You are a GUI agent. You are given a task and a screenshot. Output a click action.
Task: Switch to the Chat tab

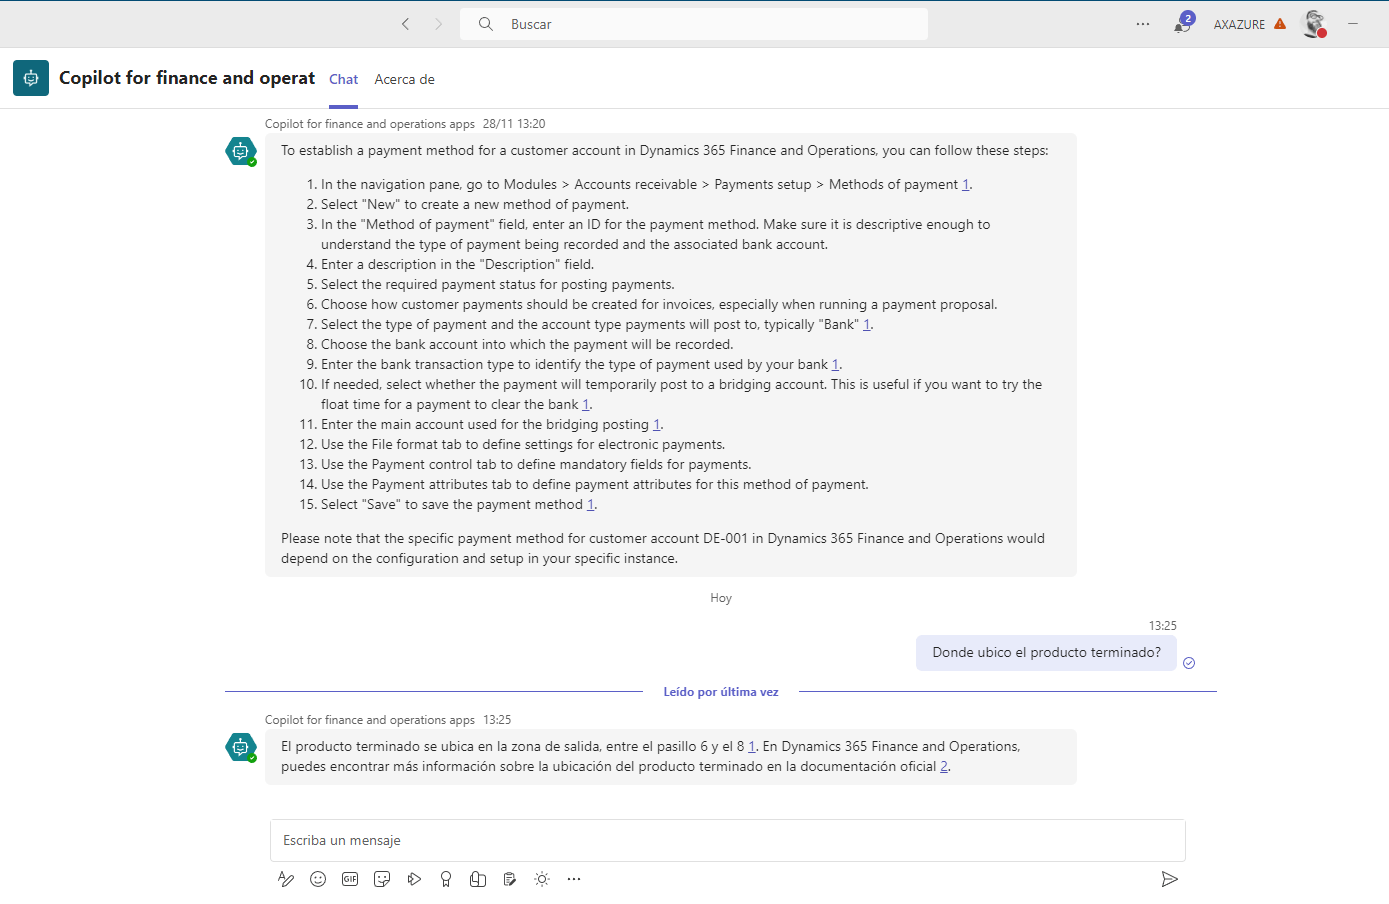(343, 79)
